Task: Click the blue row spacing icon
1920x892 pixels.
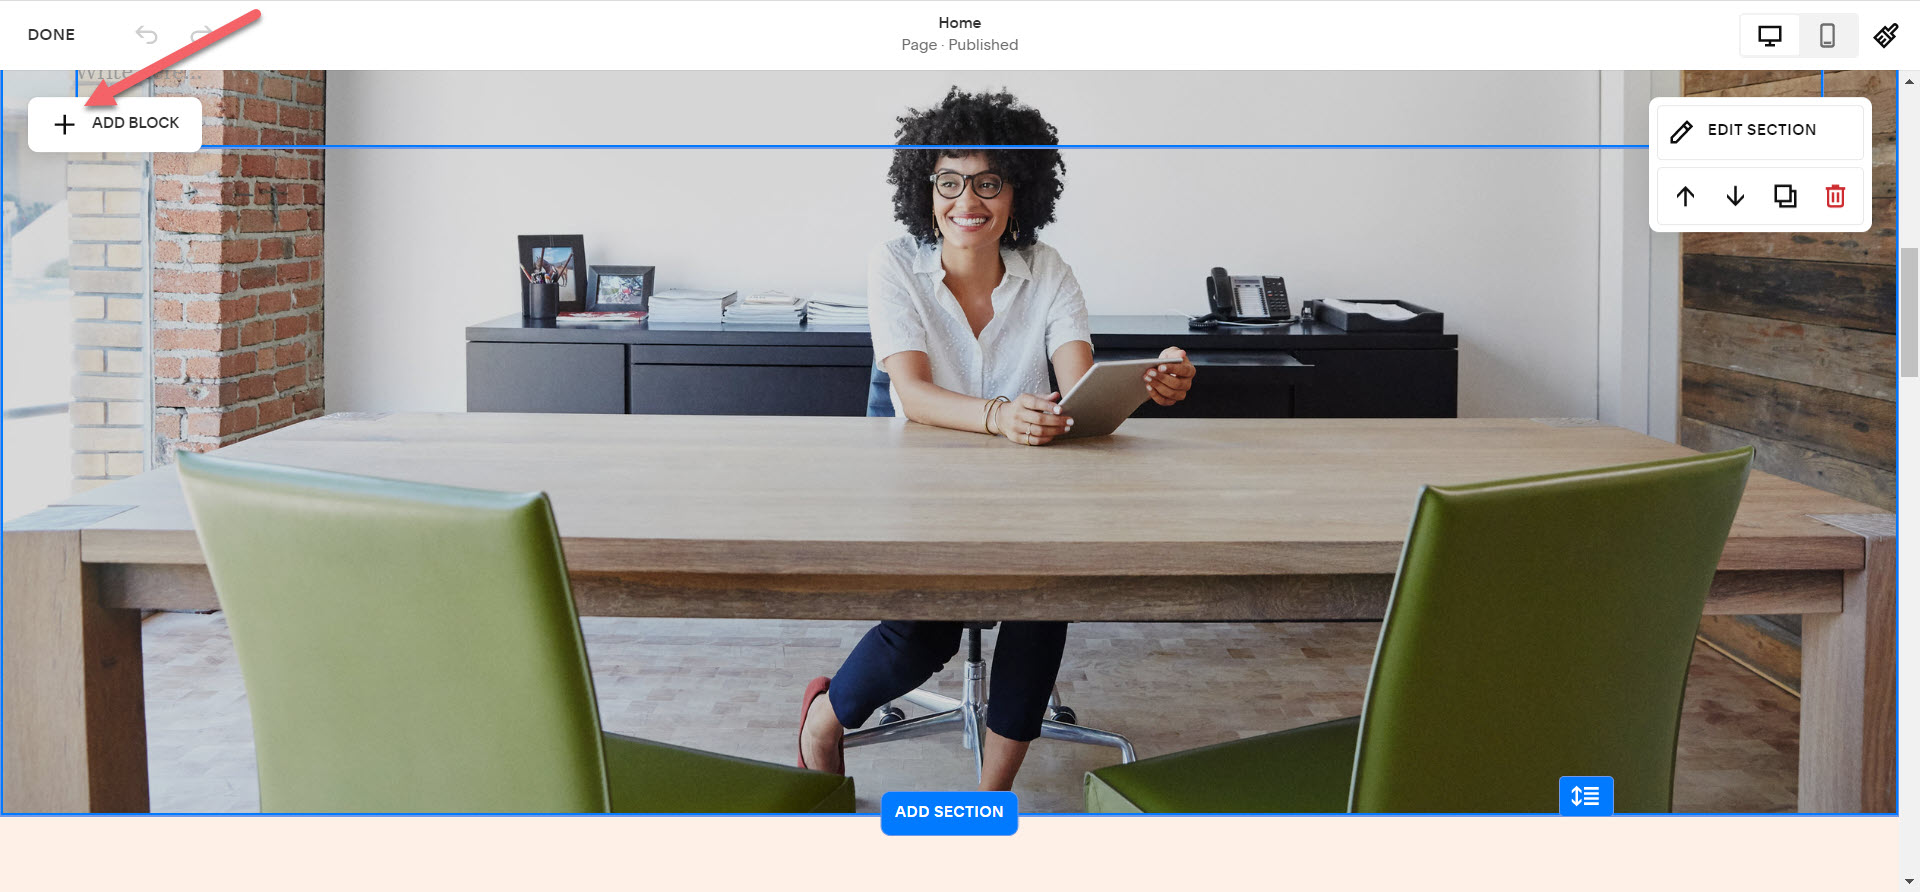Action: 1585,796
